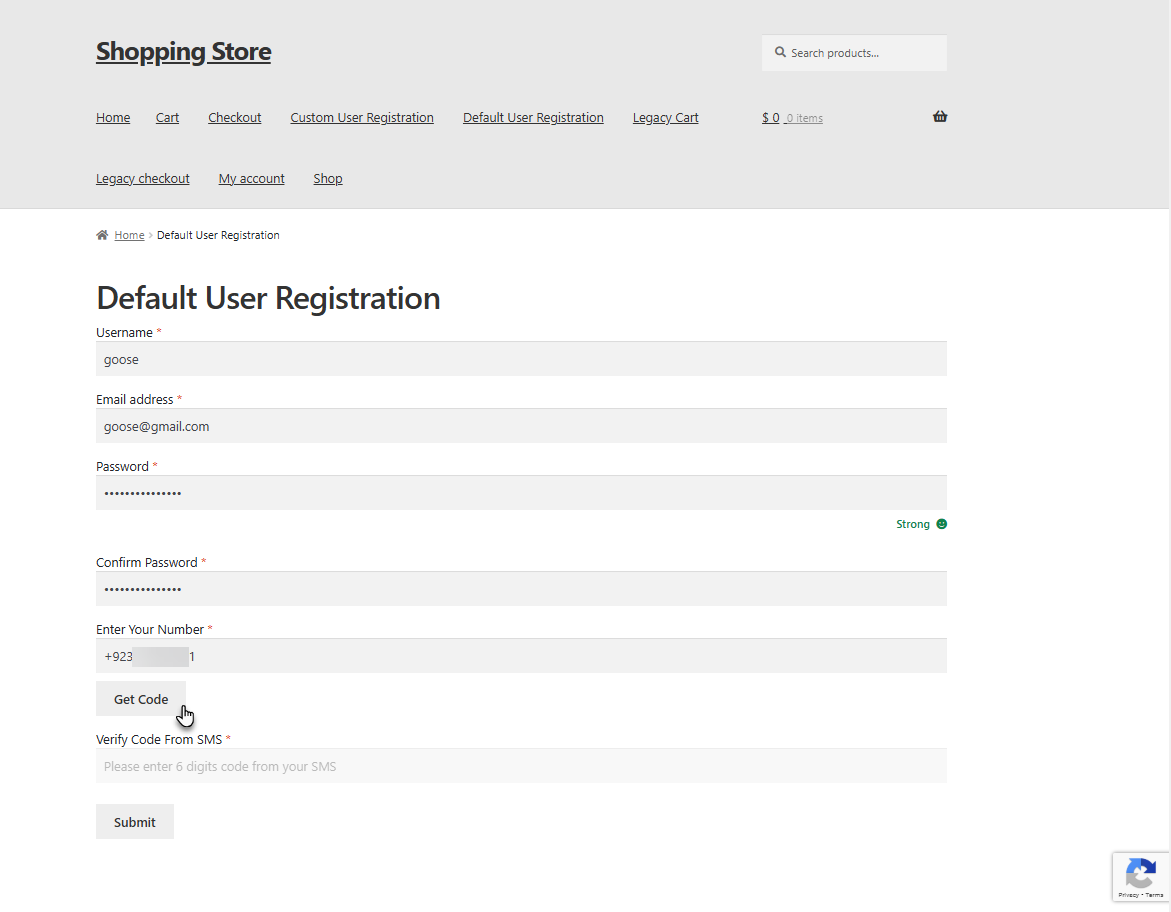1171x912 pixels.
Task: Click the Shopping Store site title
Action: tap(183, 51)
